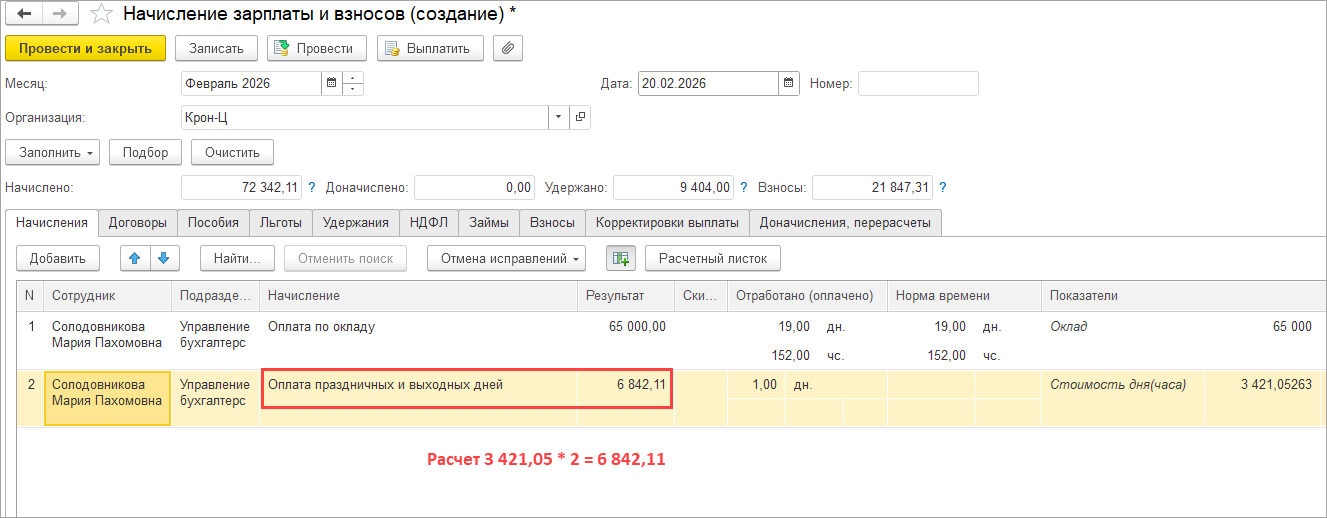Click the Доначислено total 0,00
1327x518 pixels.
474,187
